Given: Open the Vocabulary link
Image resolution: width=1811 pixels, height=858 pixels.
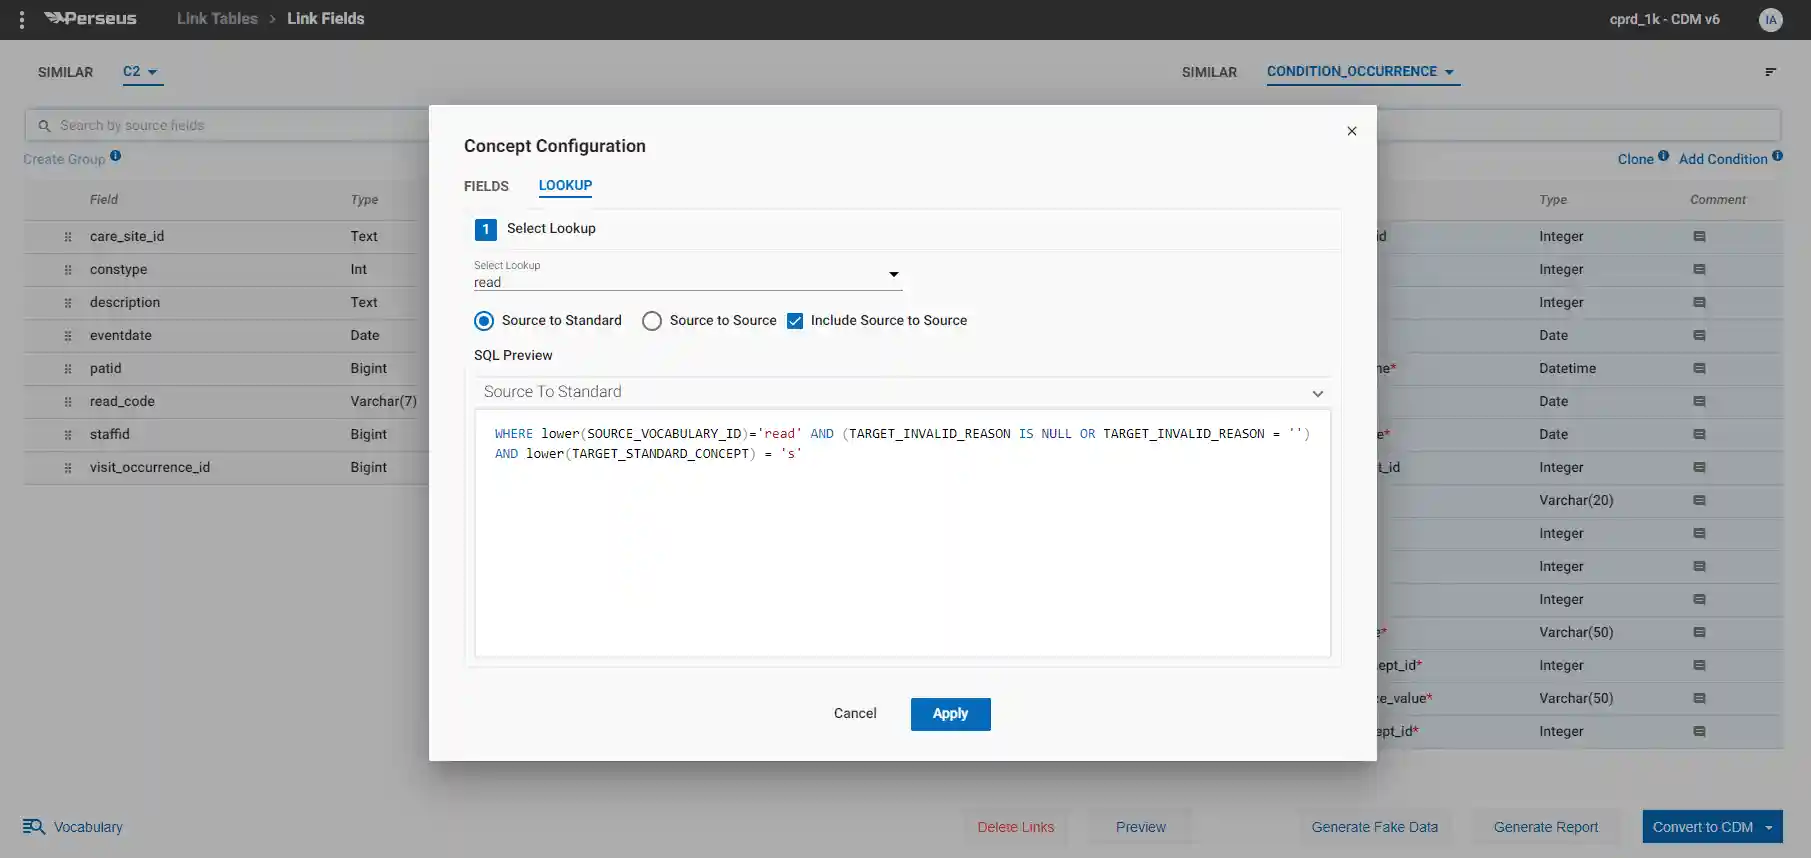Looking at the screenshot, I should [x=88, y=827].
